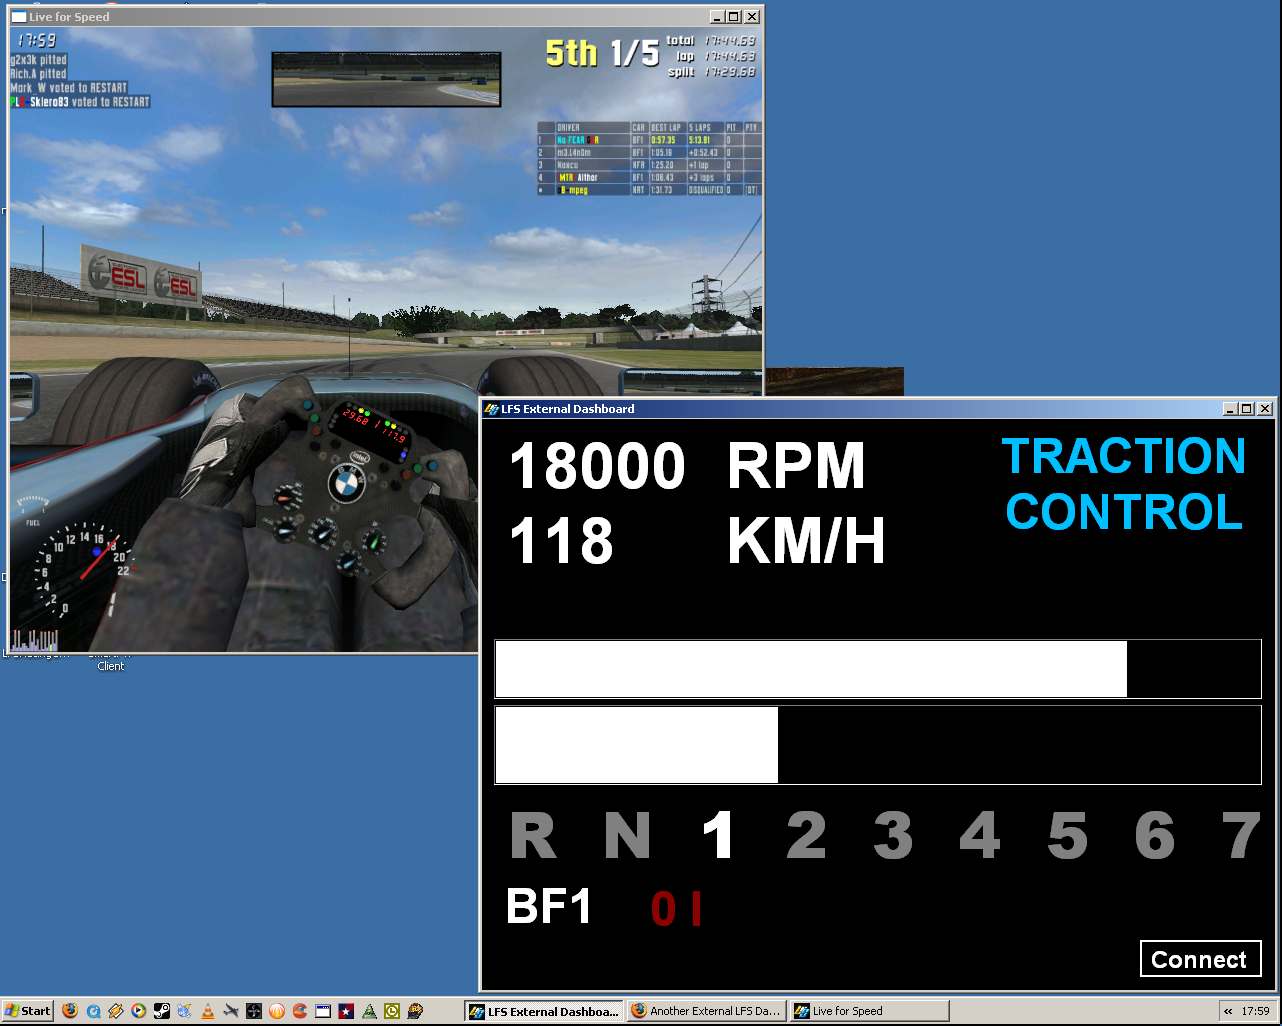Click driver row m3.l4n0m in the results table

(649, 152)
